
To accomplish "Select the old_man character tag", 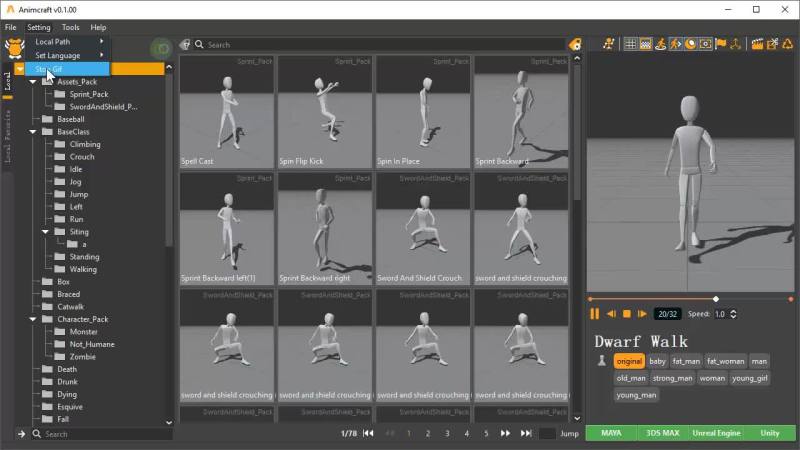I will pyautogui.click(x=631, y=378).
